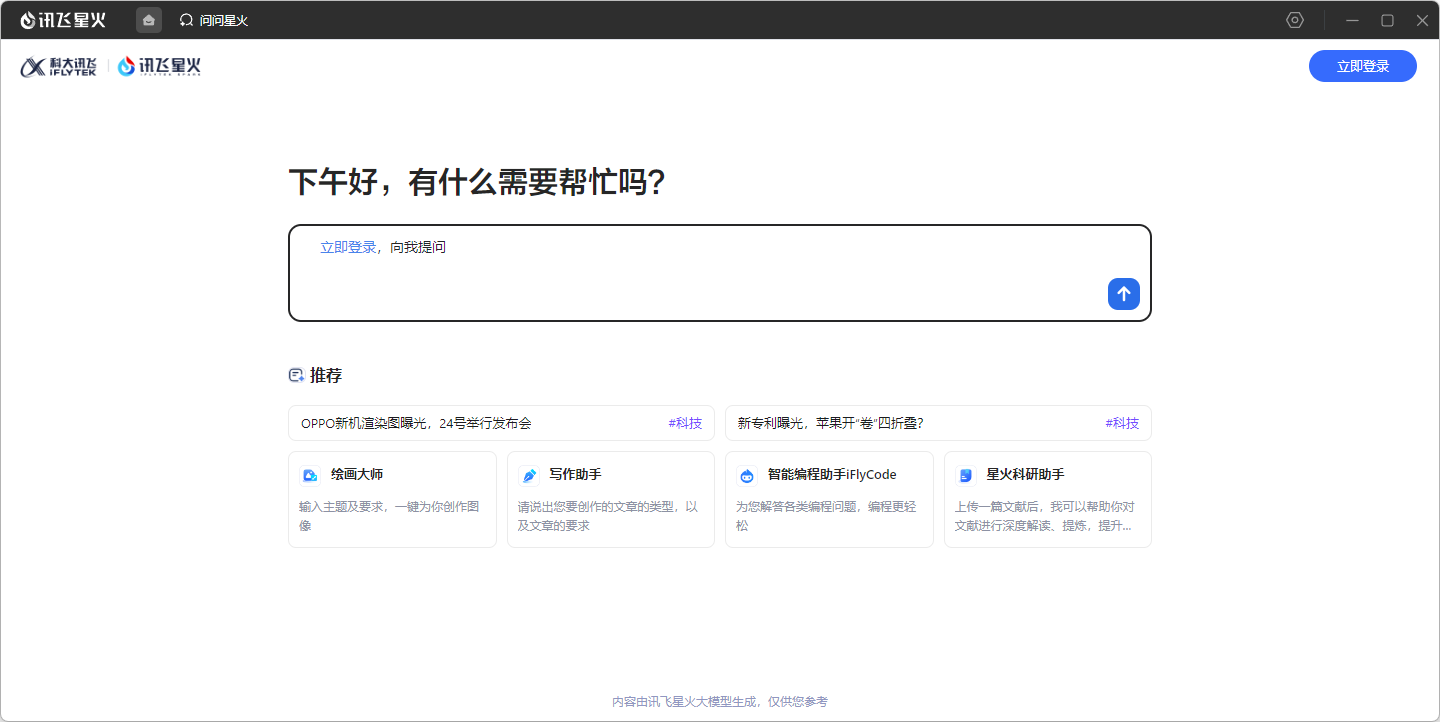Click the 立即登录 link in the input box
This screenshot has width=1440, height=722.
pyautogui.click(x=348, y=247)
